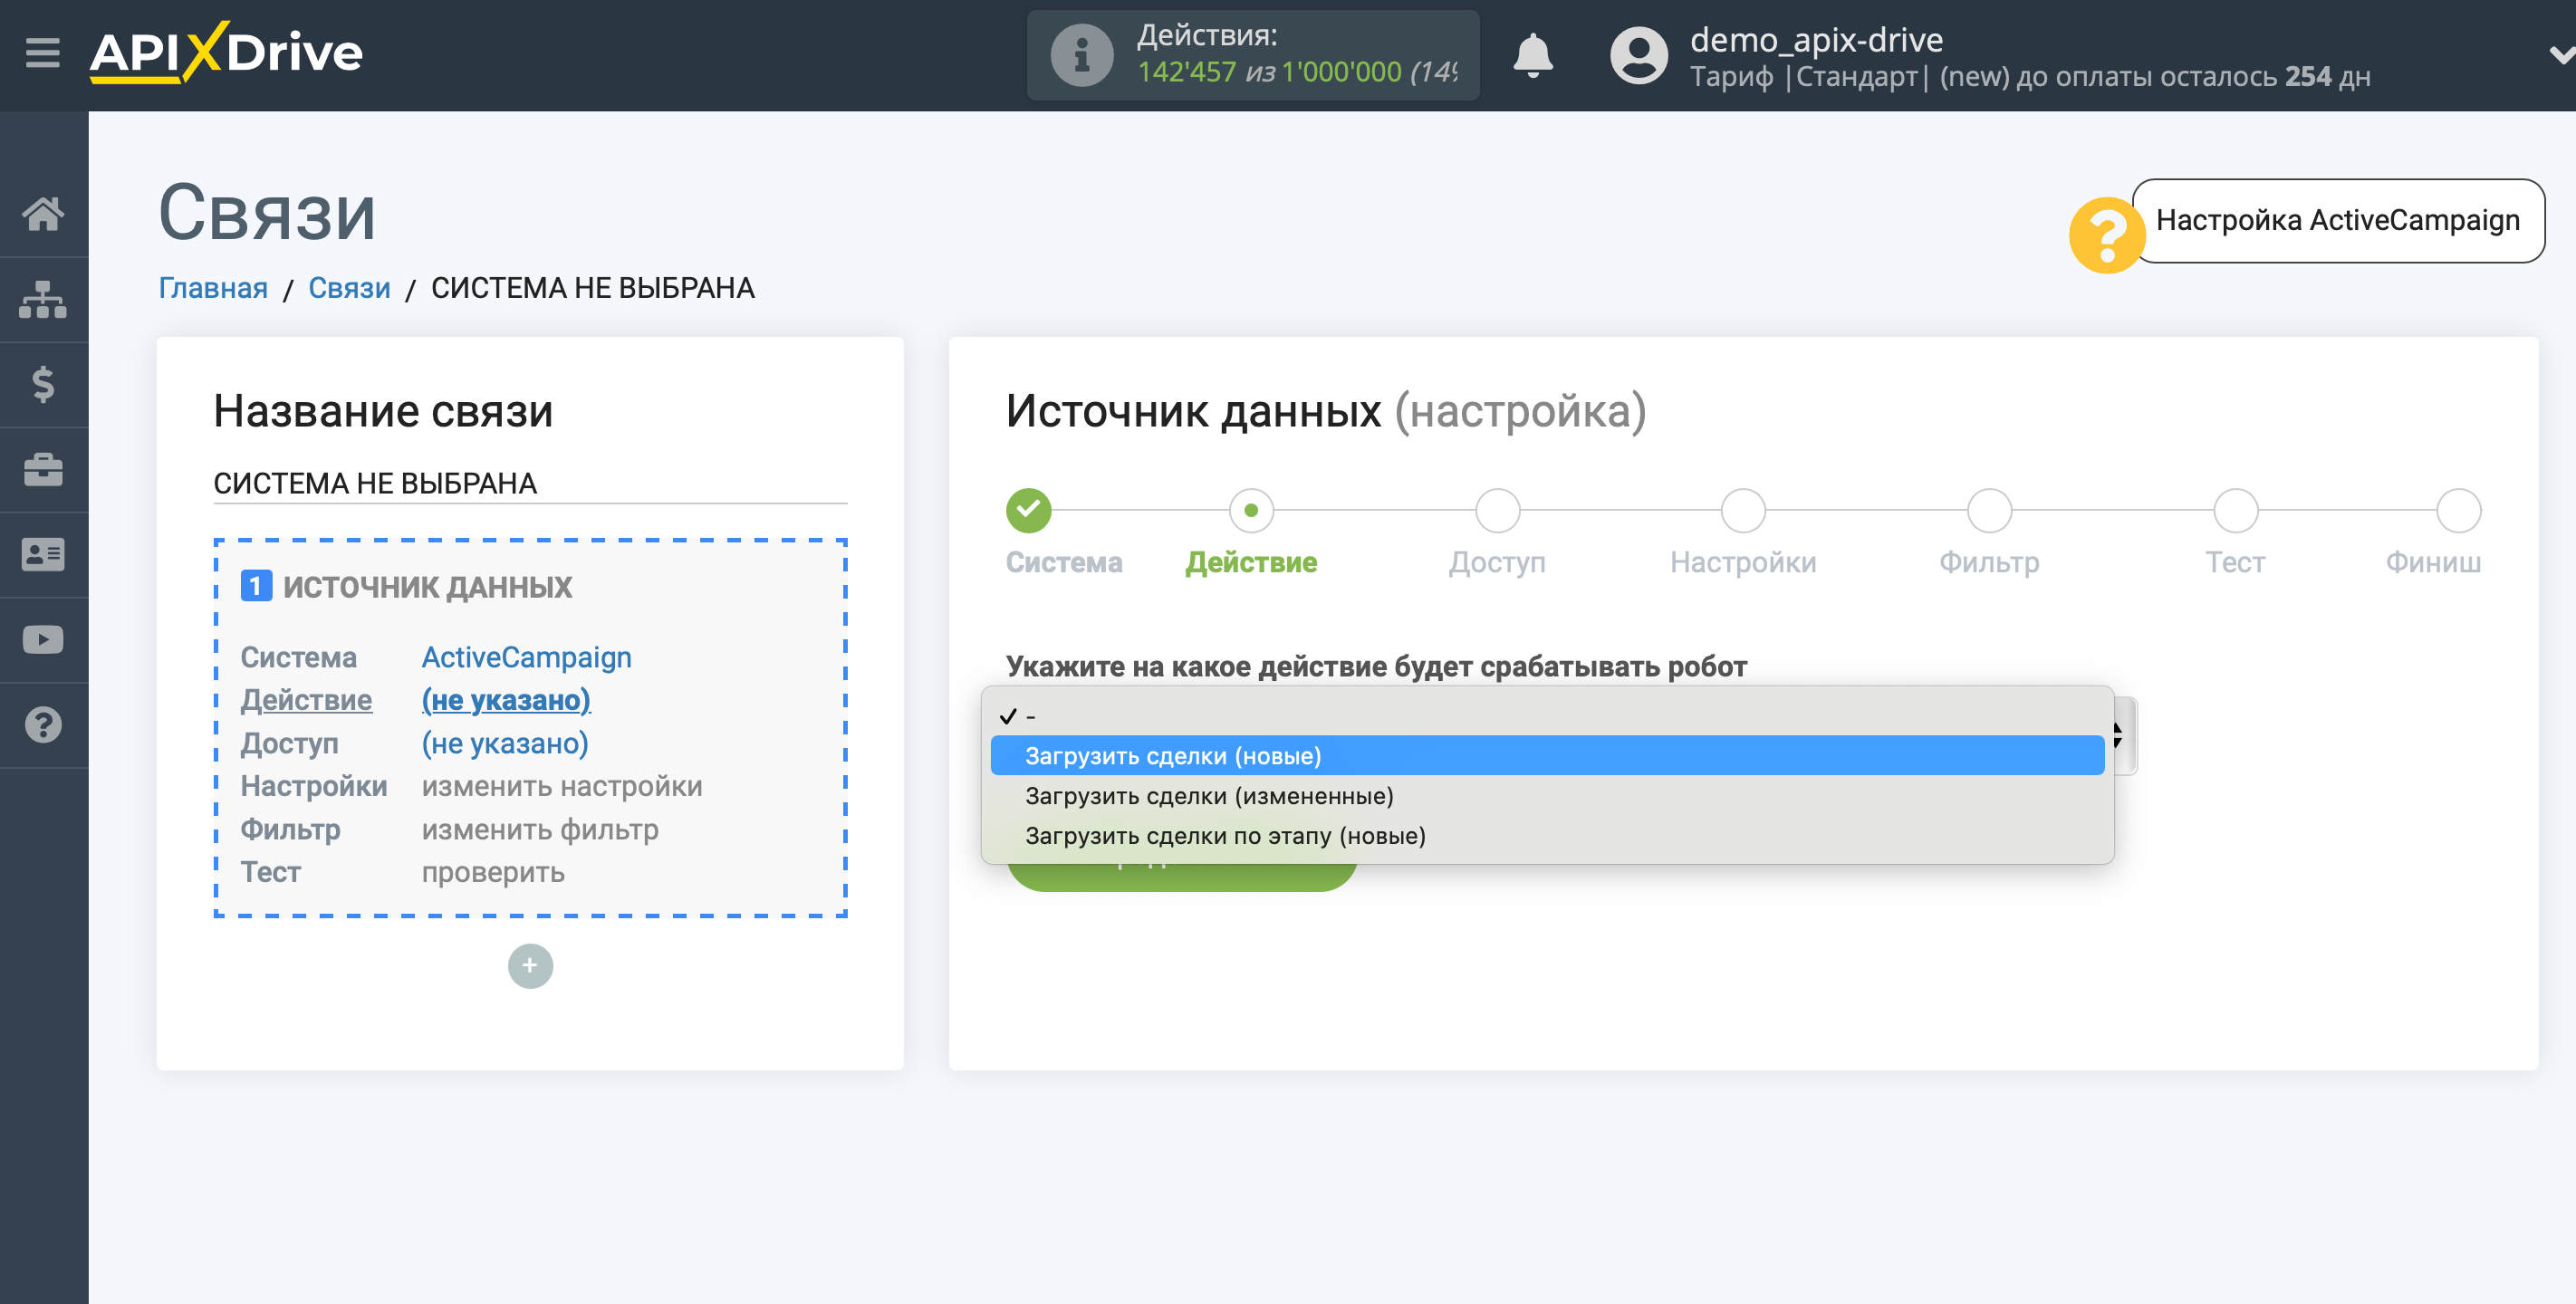Choose Загрузить сделки (измененные)
The height and width of the screenshot is (1304, 2576).
click(x=1547, y=795)
